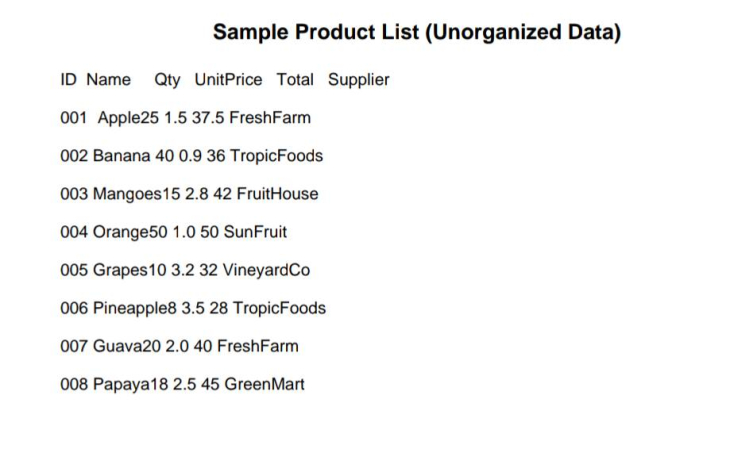The height and width of the screenshot is (468, 730).
Task: Place cursor on Supplier header word
Action: pyautogui.click(x=359, y=80)
